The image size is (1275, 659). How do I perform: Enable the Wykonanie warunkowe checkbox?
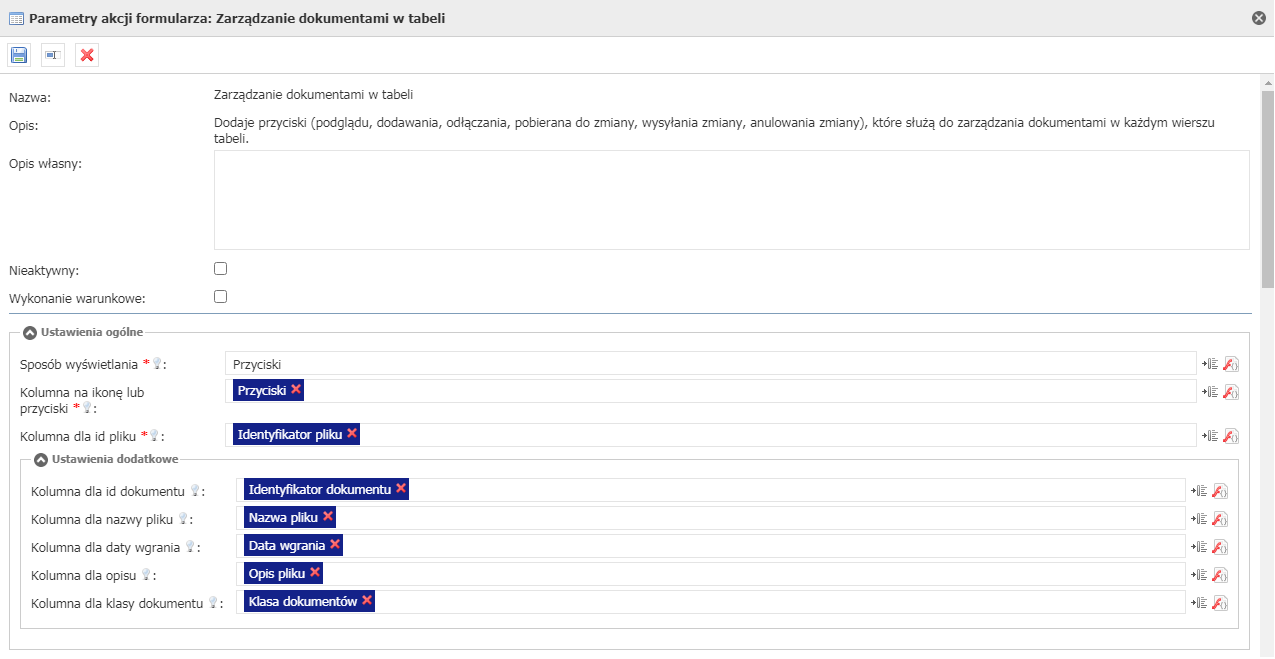click(221, 297)
